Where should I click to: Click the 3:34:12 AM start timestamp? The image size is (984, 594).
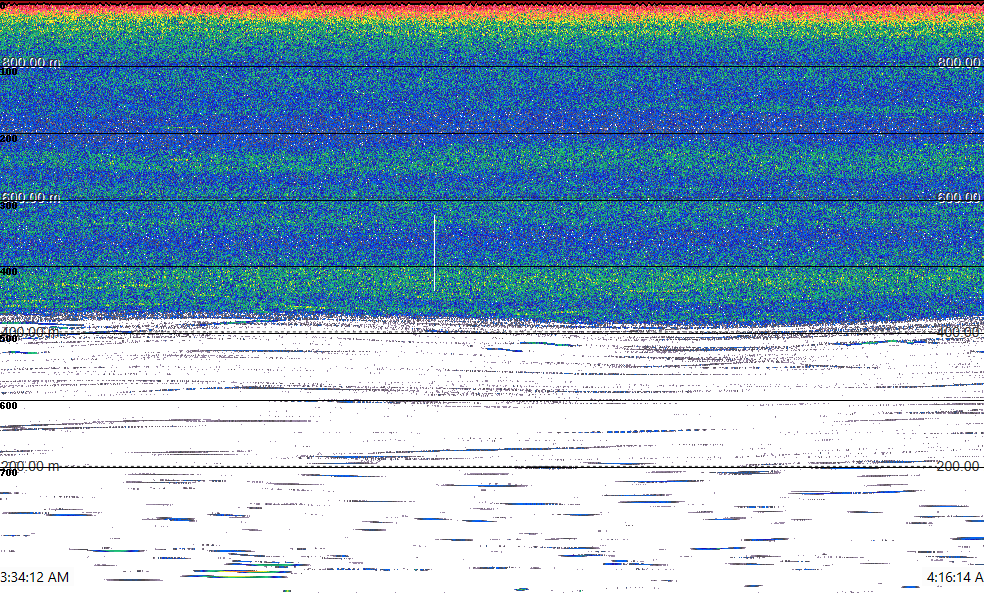click(35, 577)
